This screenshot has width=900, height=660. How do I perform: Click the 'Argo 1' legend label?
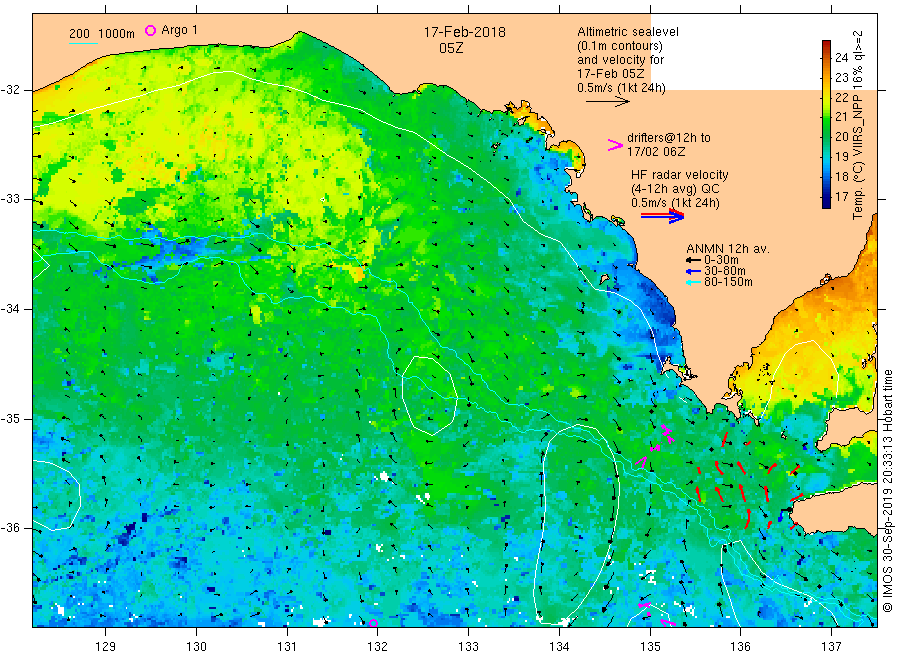click(179, 30)
